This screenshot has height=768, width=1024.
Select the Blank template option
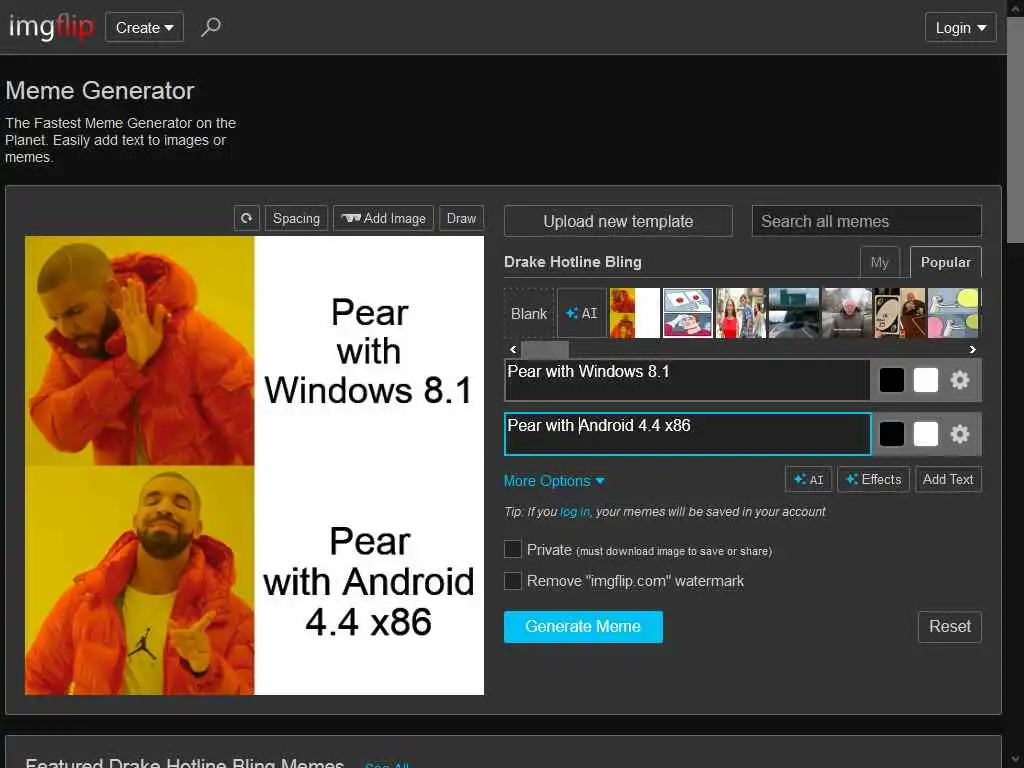(x=529, y=313)
